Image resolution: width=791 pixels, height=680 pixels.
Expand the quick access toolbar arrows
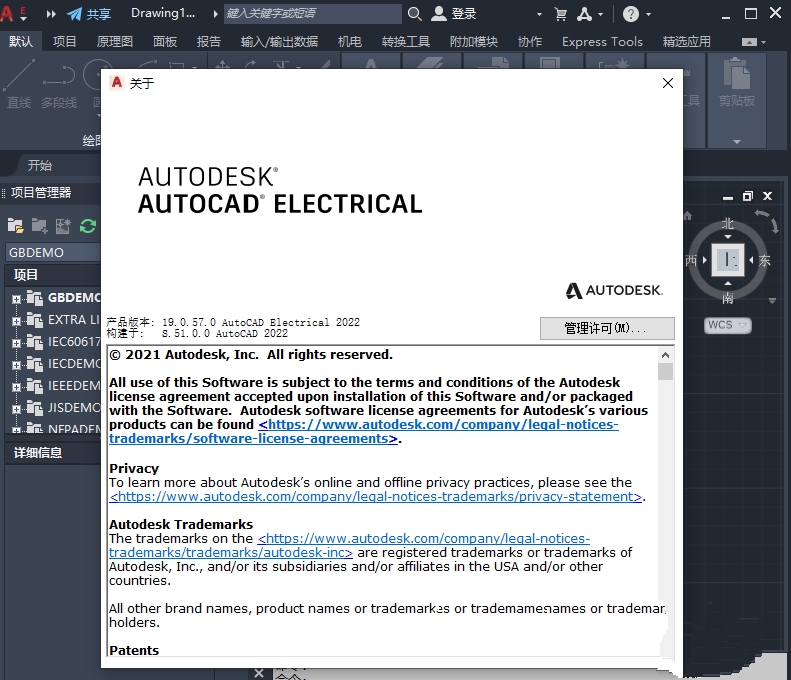point(51,14)
